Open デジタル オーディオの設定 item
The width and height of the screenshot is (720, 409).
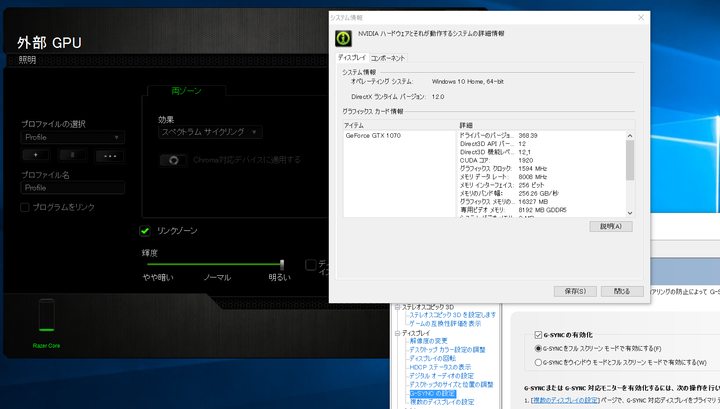tap(441, 376)
